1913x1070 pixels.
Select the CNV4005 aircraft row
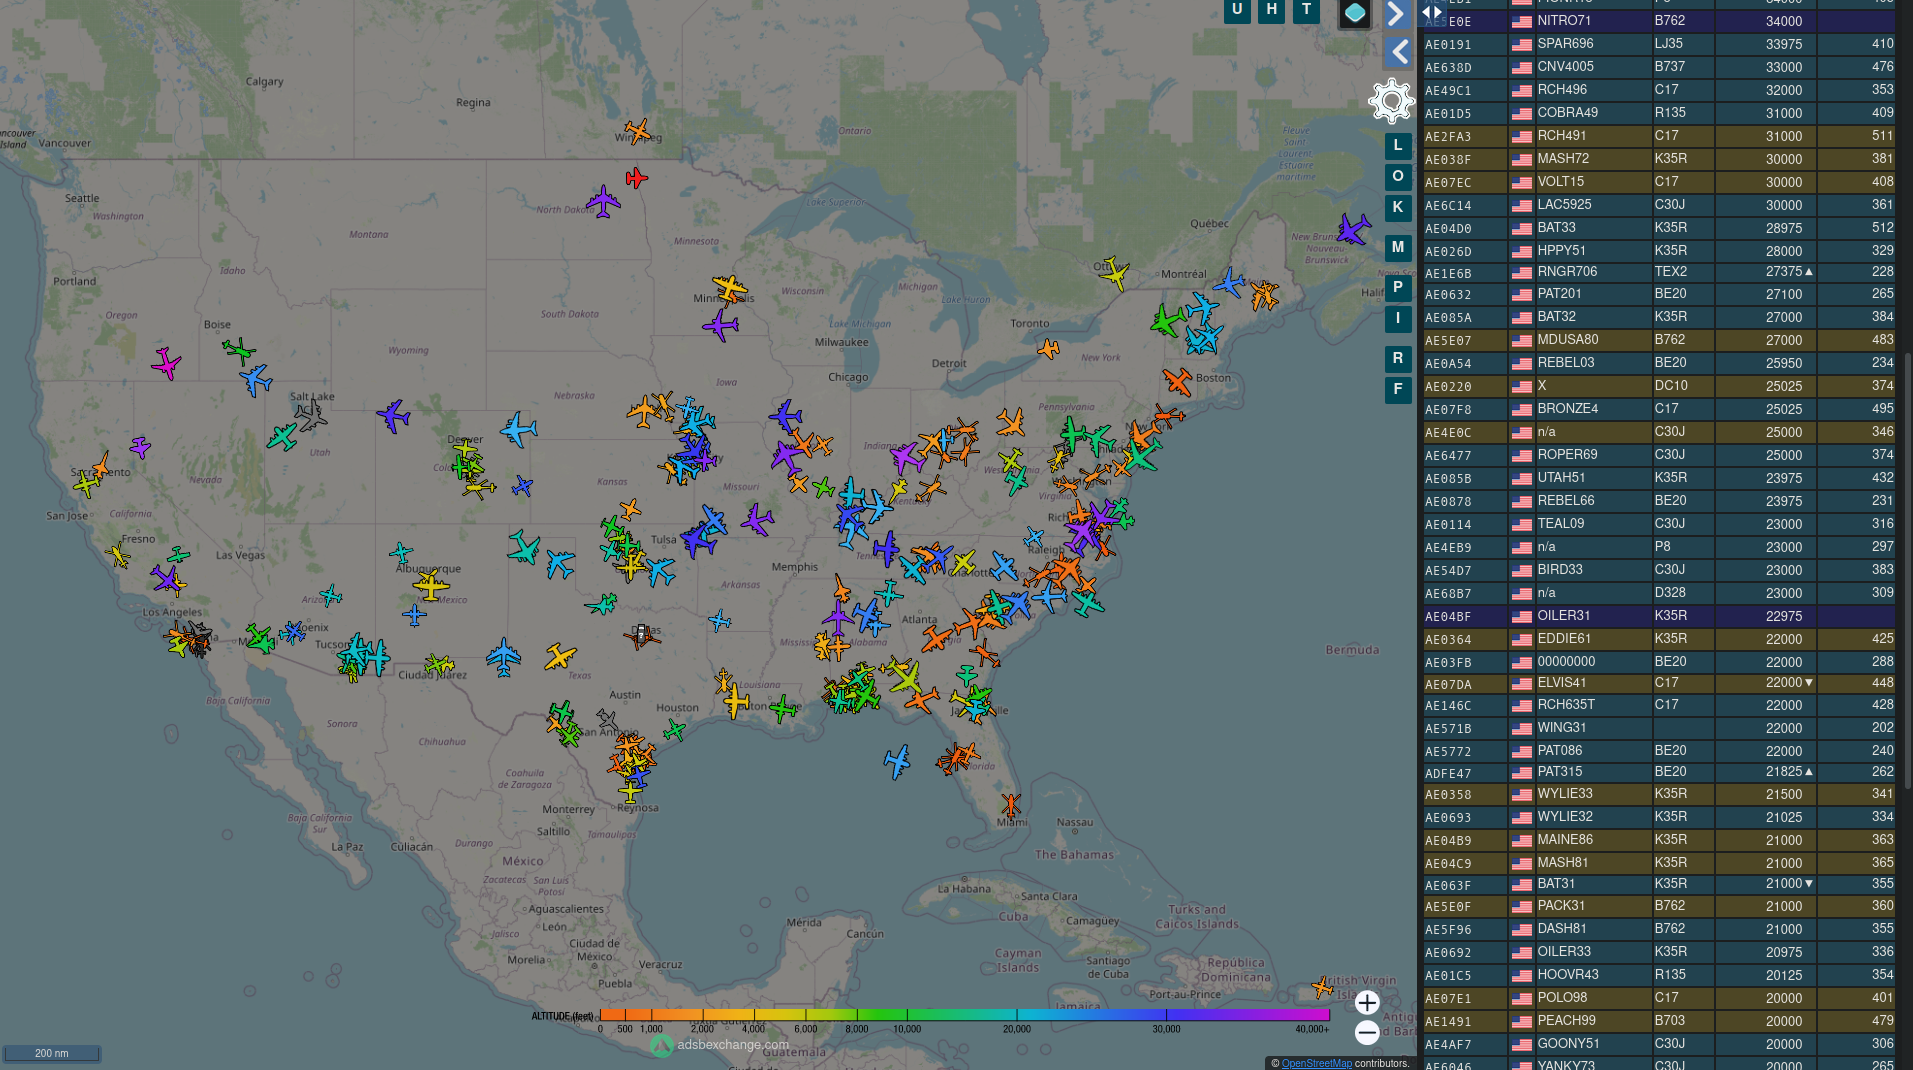[1659, 67]
